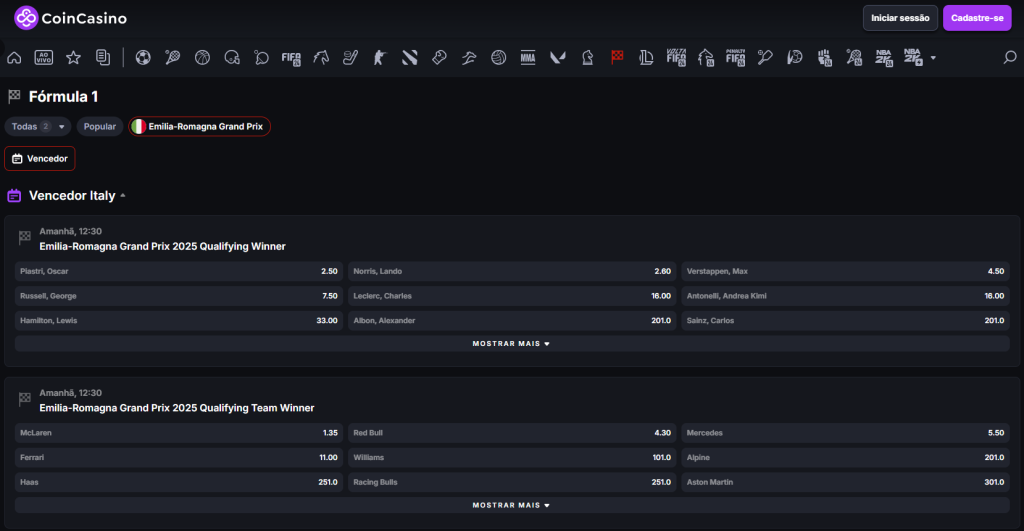
Task: Bet on Leclerc, Charles at 16.00
Action: (512, 296)
